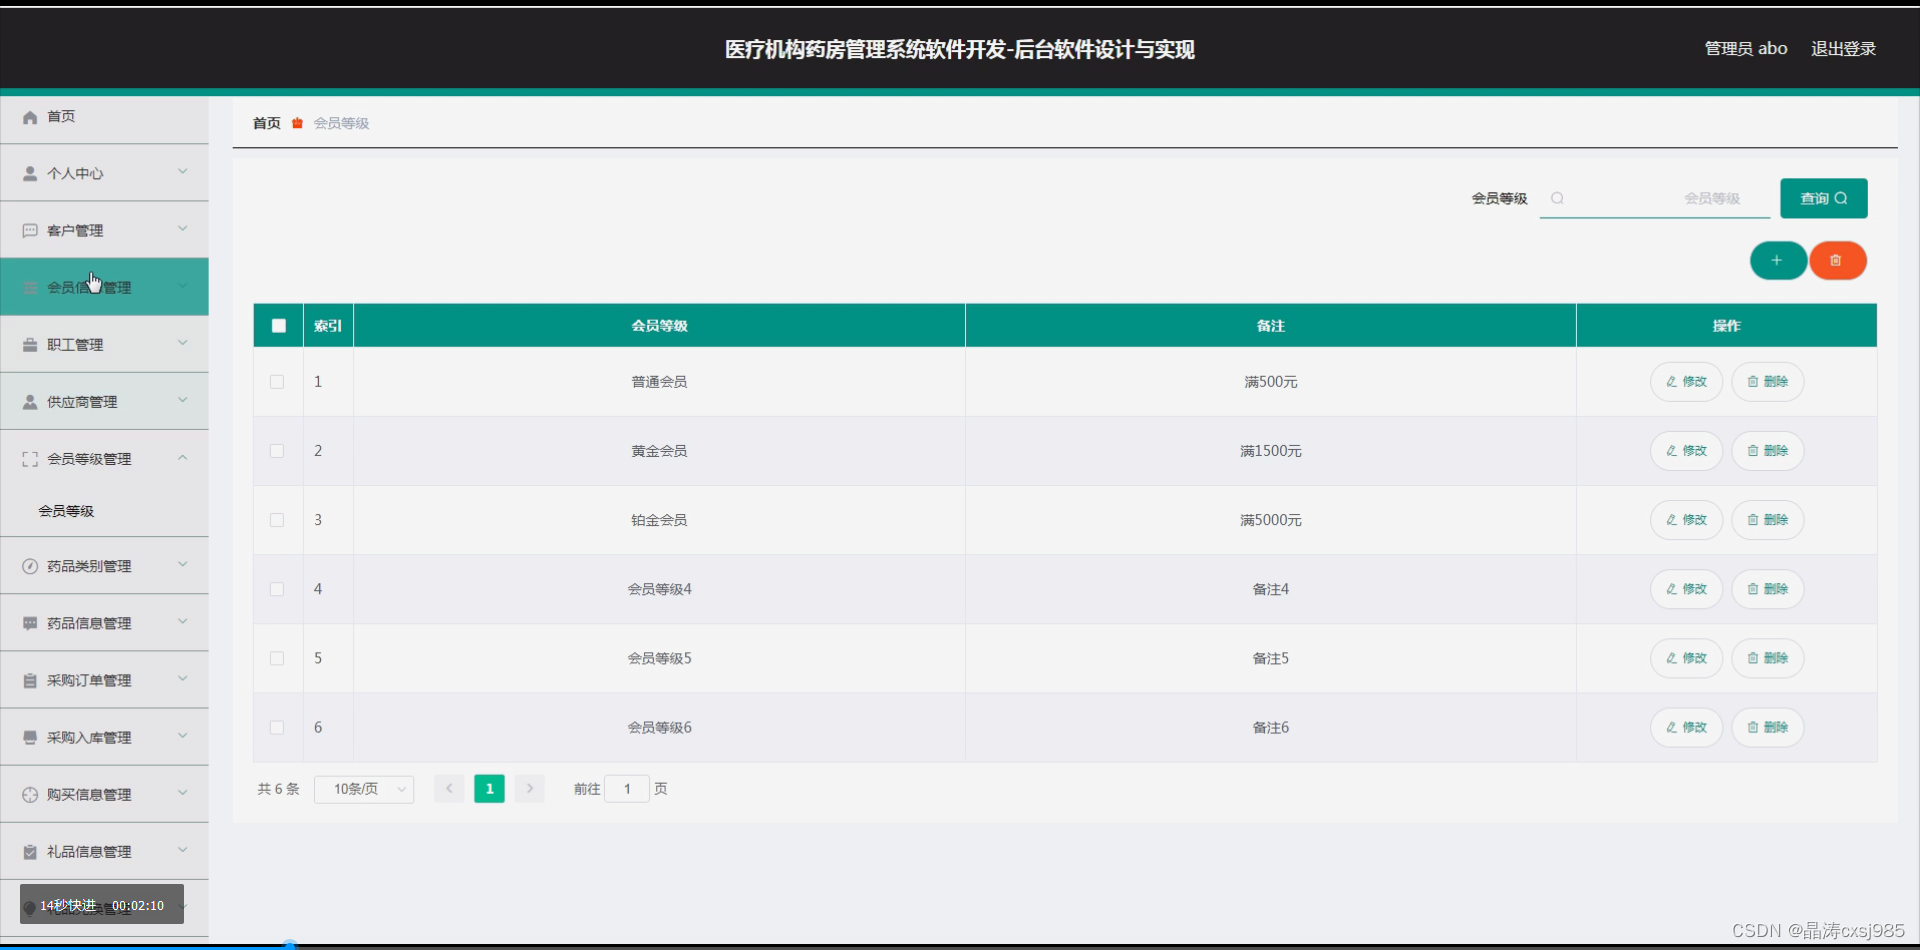
Task: Expand the 礼品信息管理 chevron
Action: pos(183,850)
